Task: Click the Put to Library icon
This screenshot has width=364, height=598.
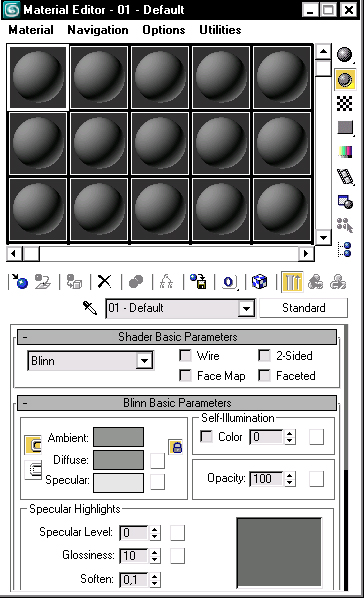Action: pos(198,282)
